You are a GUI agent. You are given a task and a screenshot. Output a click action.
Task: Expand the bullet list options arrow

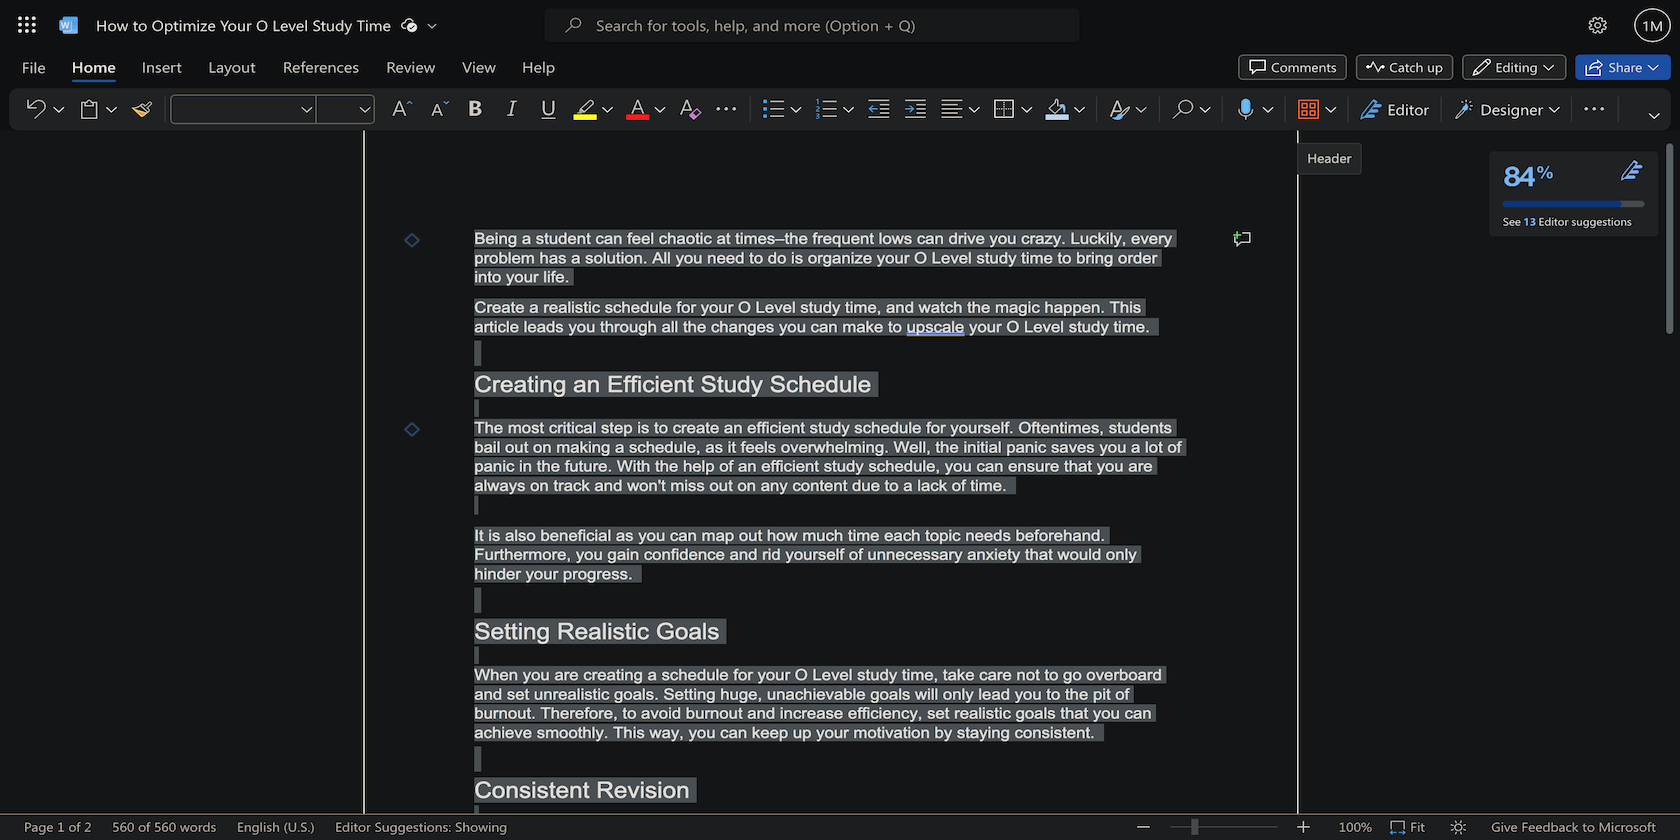[796, 110]
